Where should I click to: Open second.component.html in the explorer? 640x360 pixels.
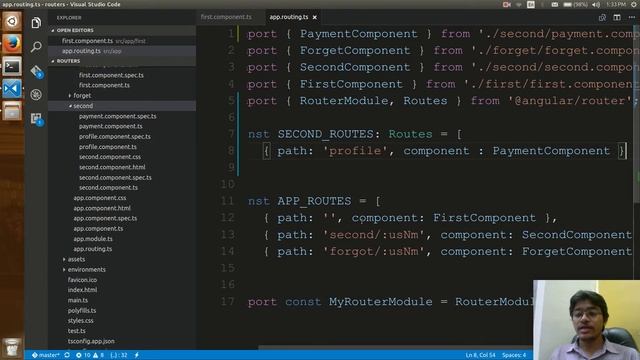[112, 167]
